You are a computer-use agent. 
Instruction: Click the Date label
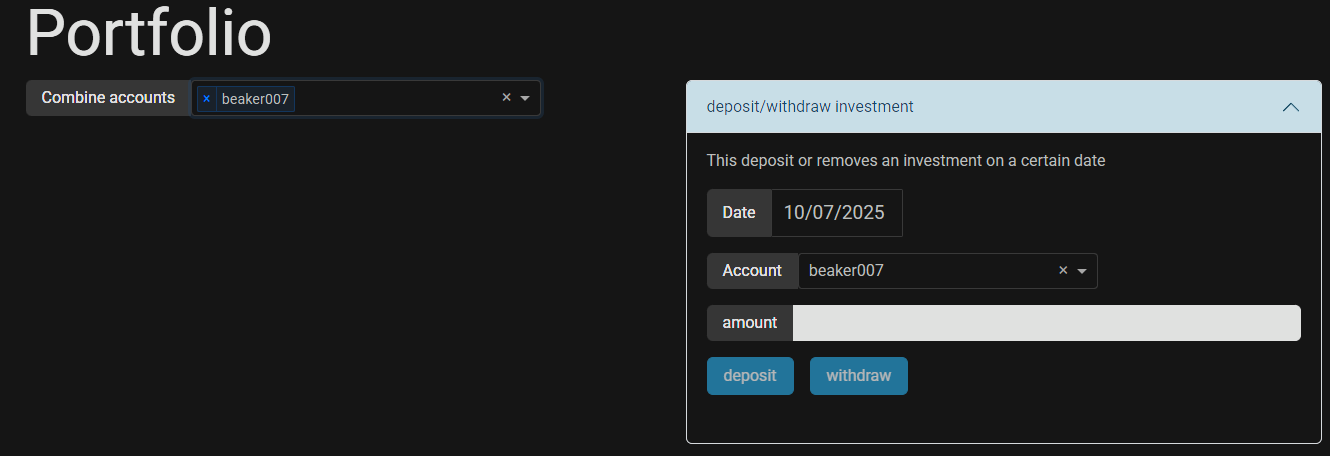[739, 213]
